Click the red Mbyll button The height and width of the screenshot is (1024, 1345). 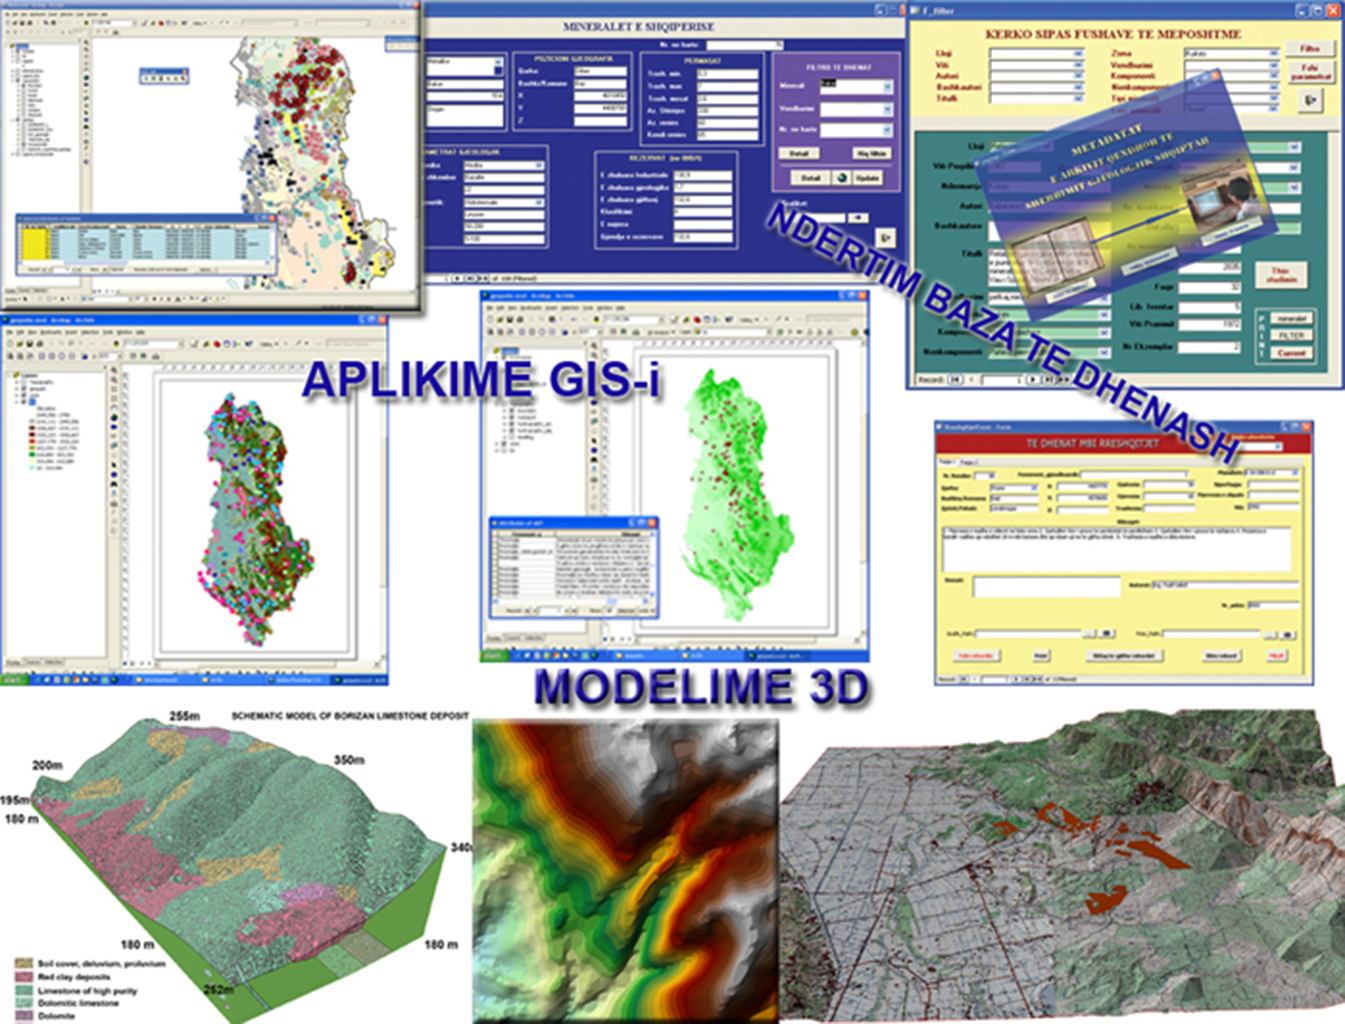pos(1277,656)
